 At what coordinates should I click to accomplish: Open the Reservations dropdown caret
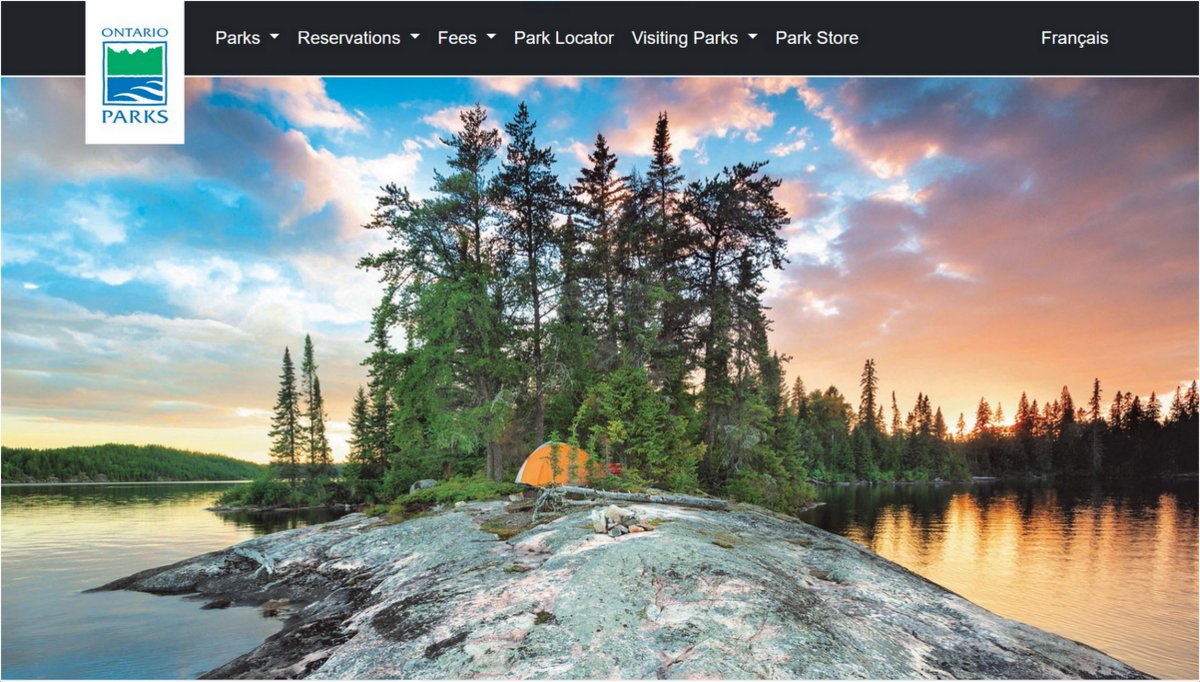point(415,38)
